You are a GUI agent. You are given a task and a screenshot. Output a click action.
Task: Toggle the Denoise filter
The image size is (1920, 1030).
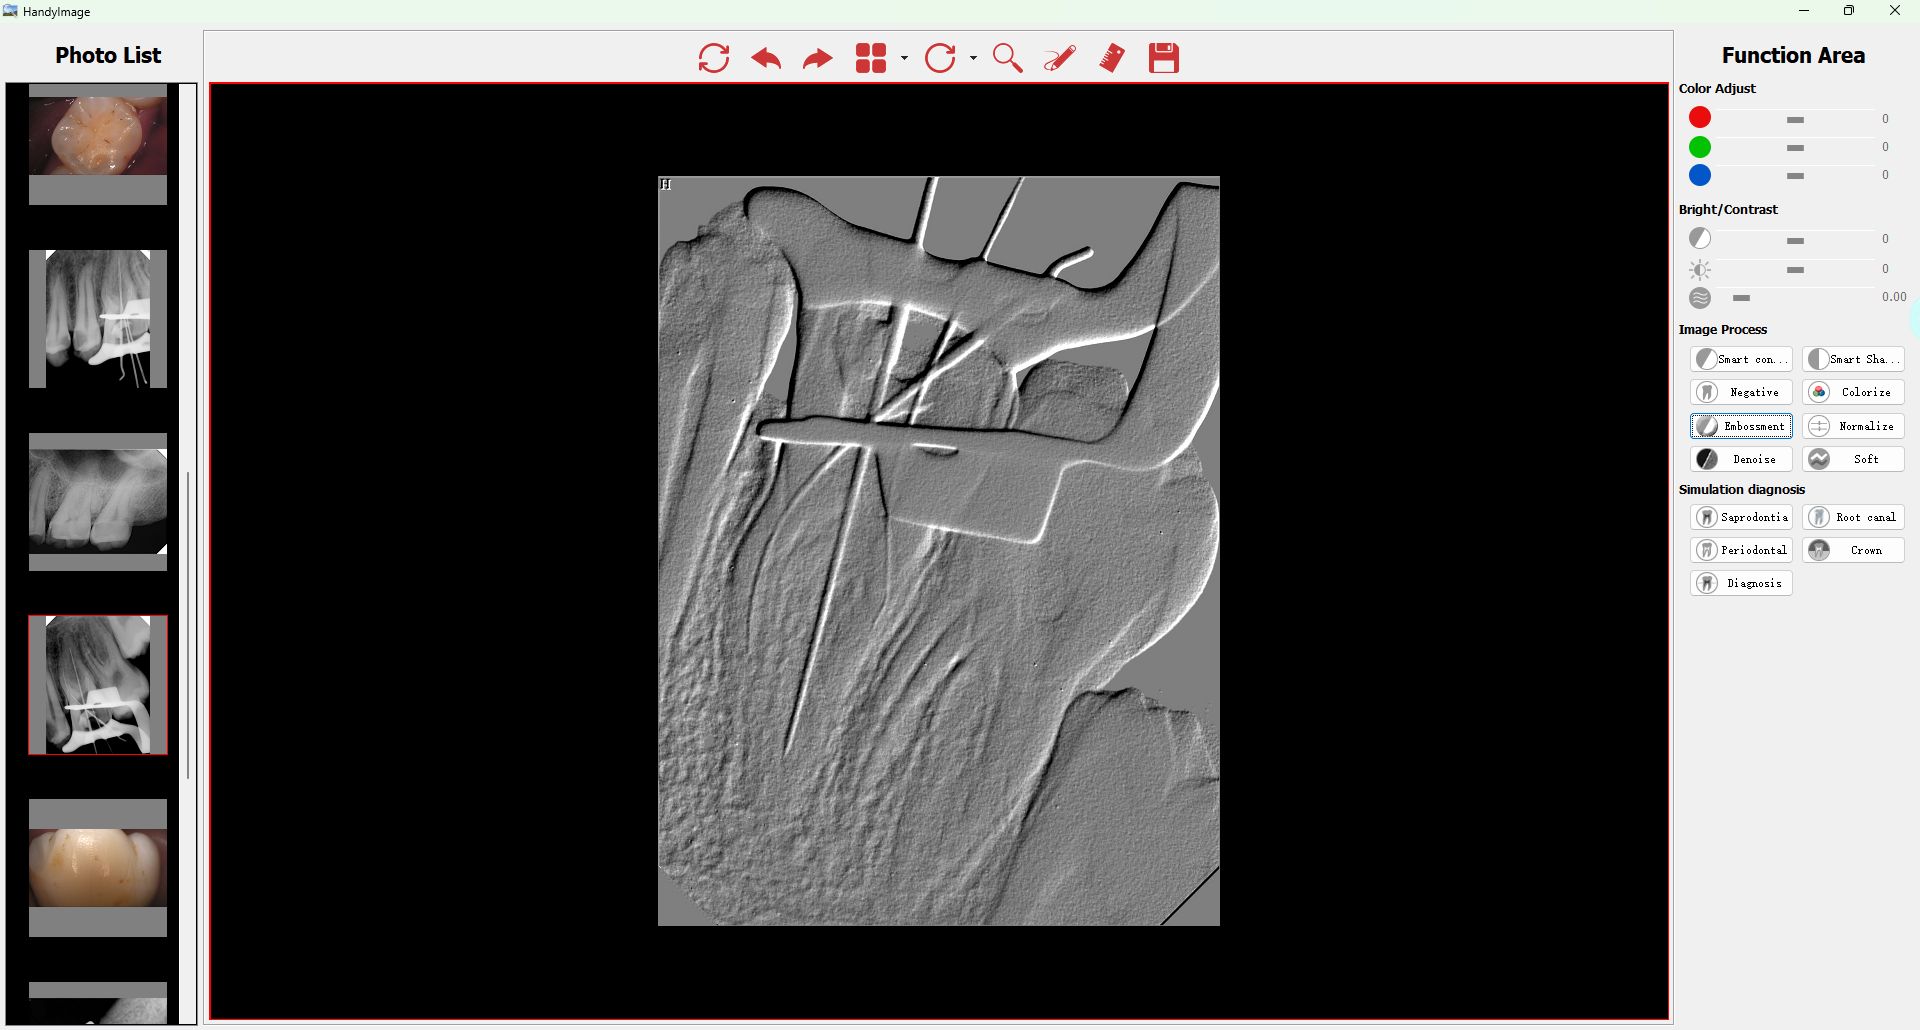point(1741,459)
